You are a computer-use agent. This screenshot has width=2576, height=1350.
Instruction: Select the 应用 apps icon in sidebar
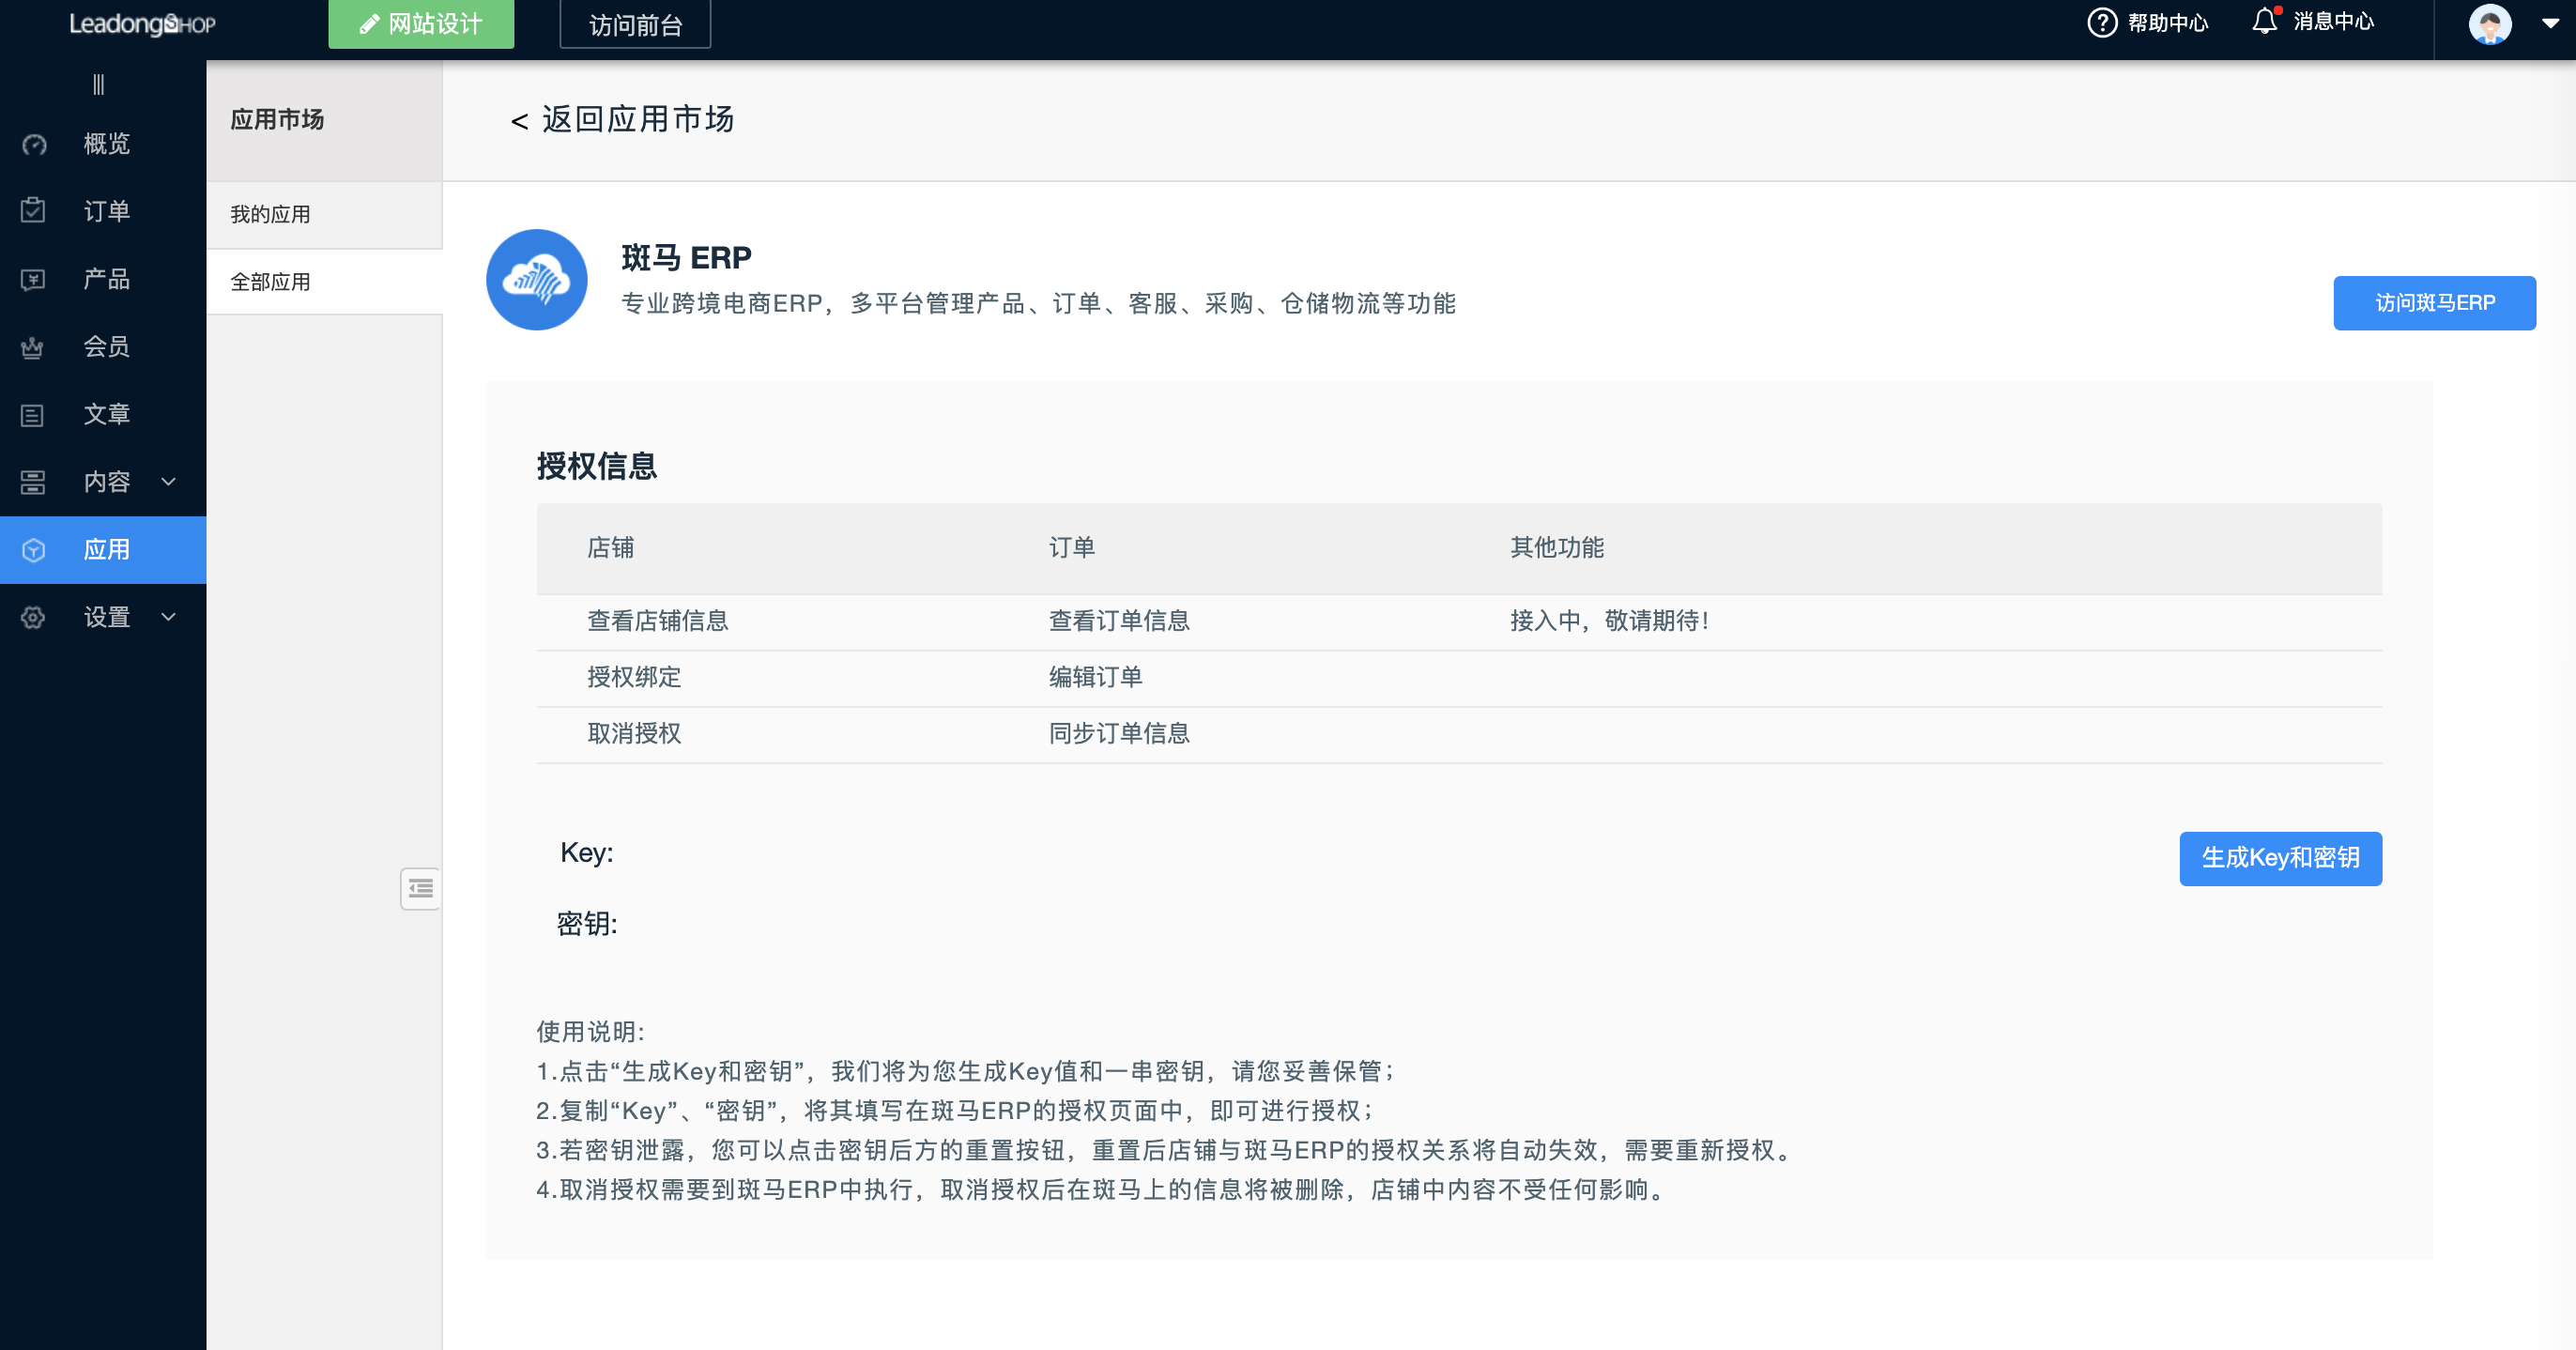[x=33, y=549]
